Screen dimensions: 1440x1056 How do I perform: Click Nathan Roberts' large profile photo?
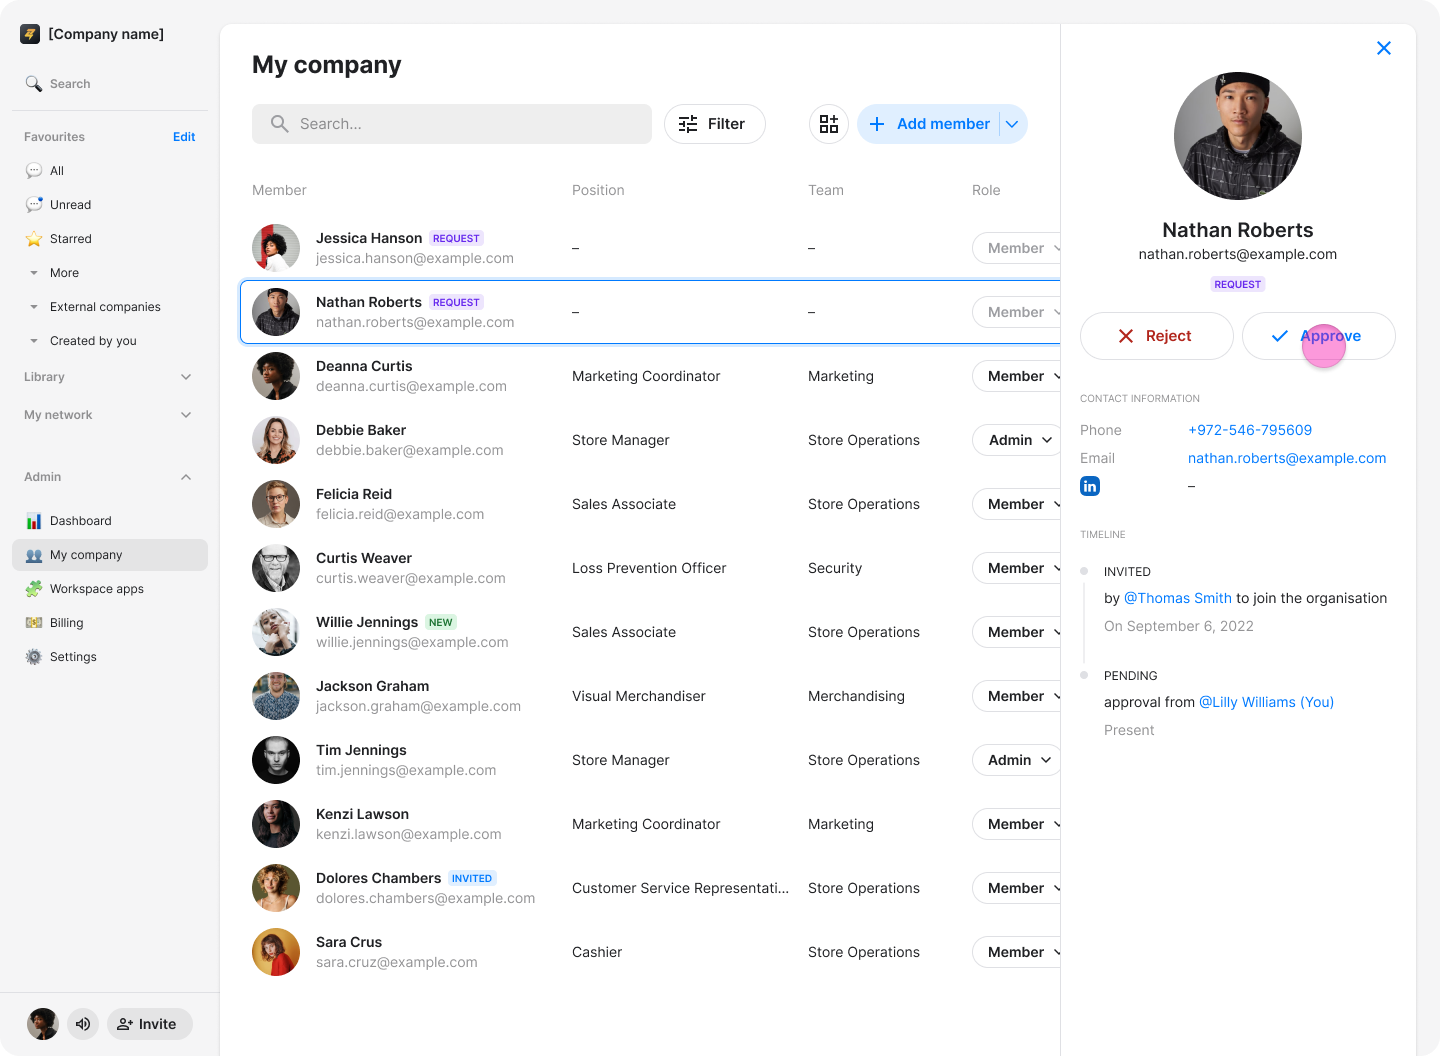1238,136
